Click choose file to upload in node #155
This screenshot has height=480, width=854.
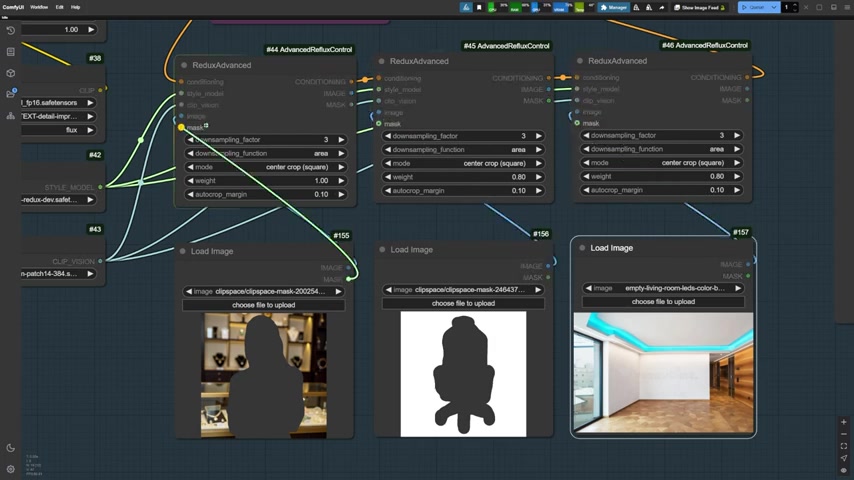264,305
